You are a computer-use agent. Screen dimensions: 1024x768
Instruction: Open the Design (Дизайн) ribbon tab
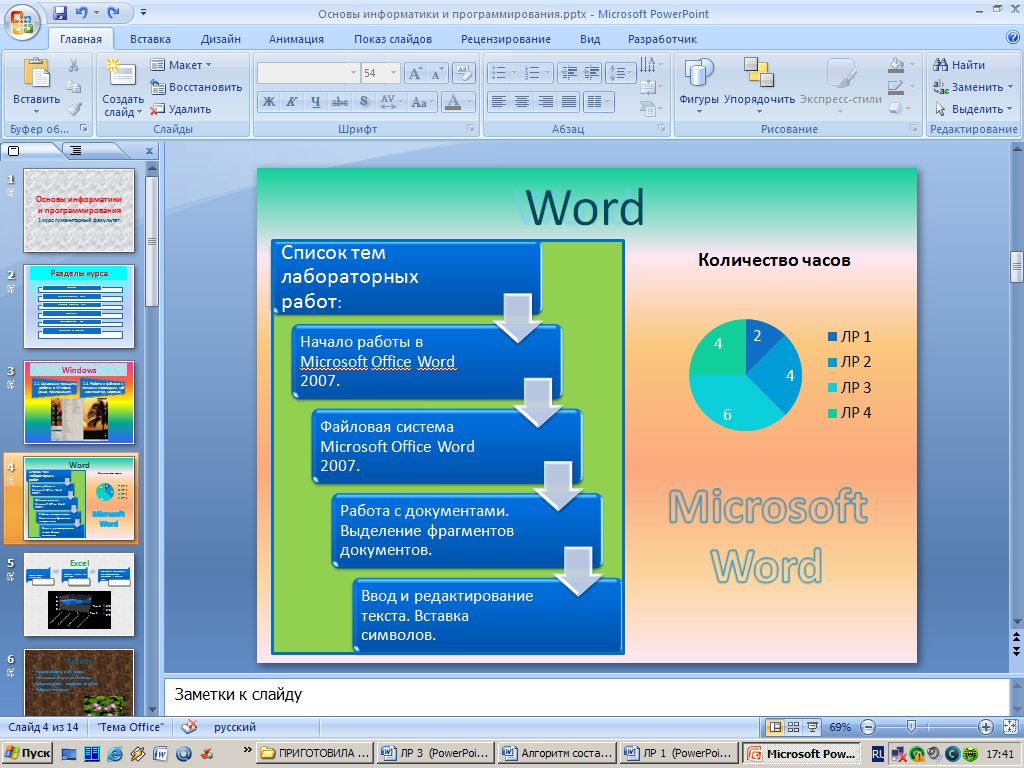tap(221, 39)
